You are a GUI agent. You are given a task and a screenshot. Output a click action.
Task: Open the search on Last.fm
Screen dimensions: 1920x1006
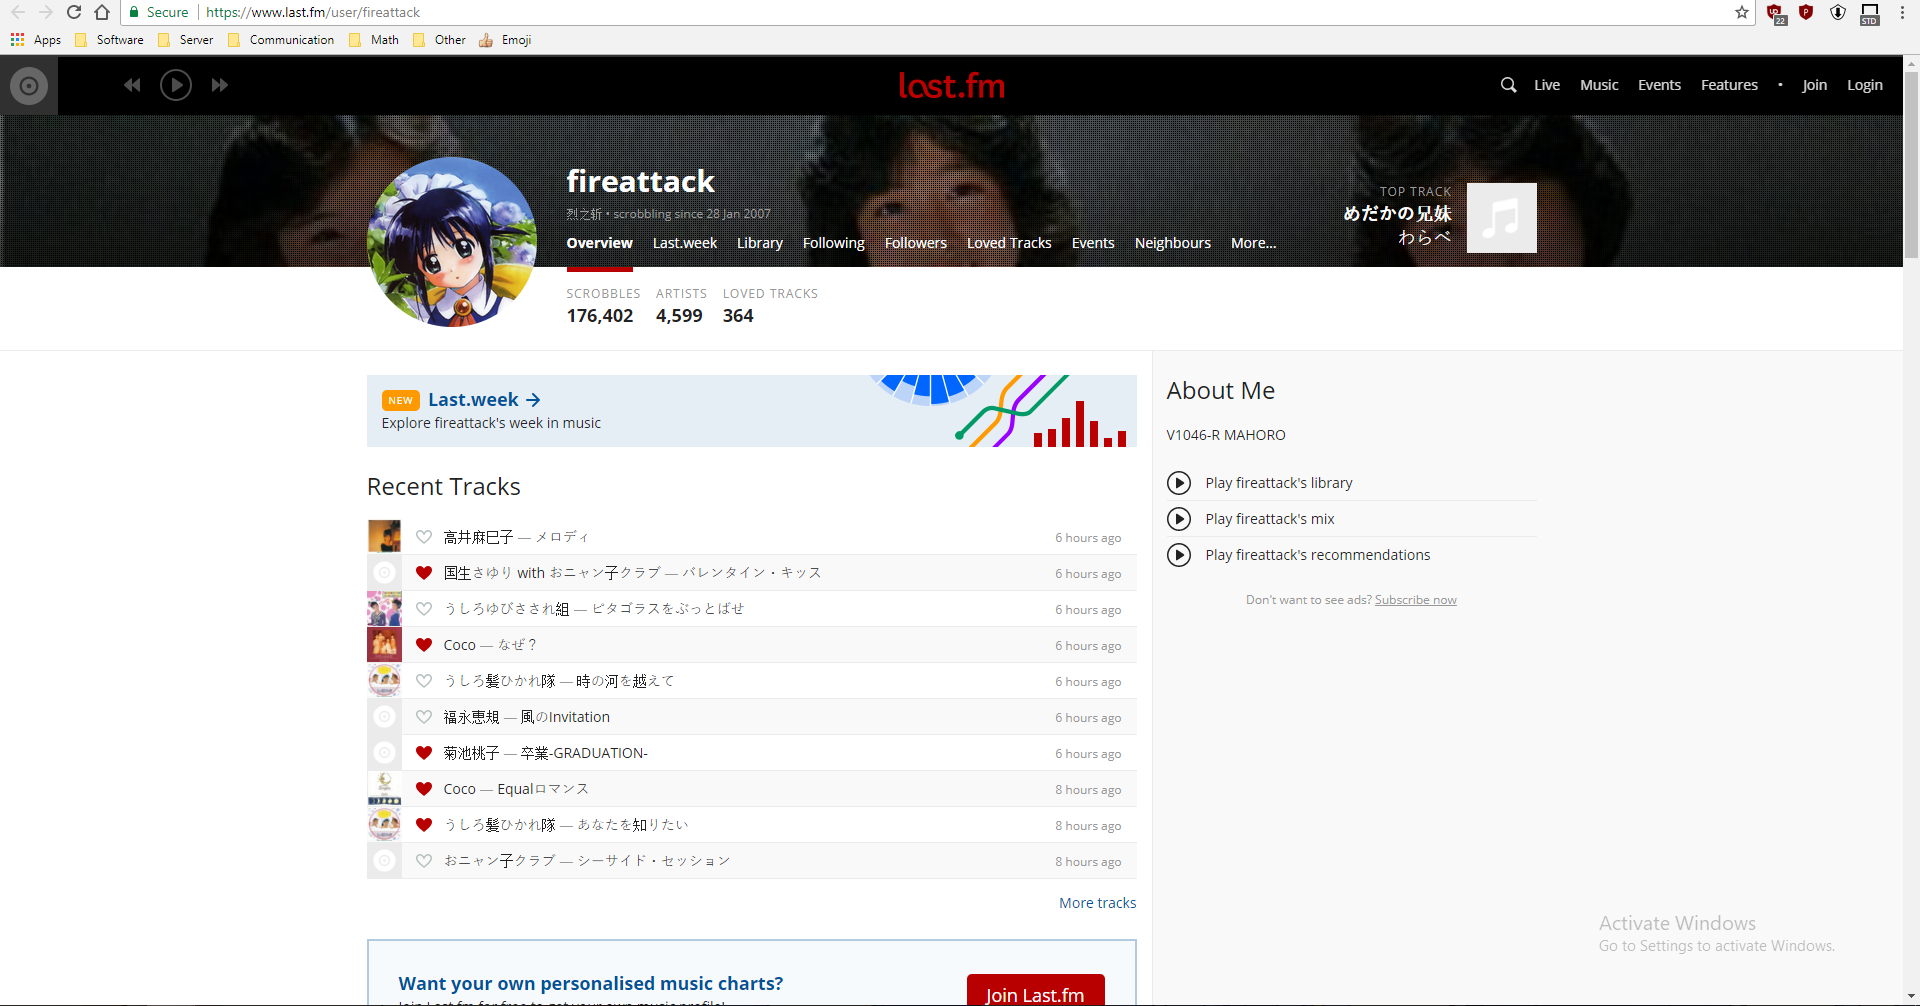pyautogui.click(x=1507, y=85)
